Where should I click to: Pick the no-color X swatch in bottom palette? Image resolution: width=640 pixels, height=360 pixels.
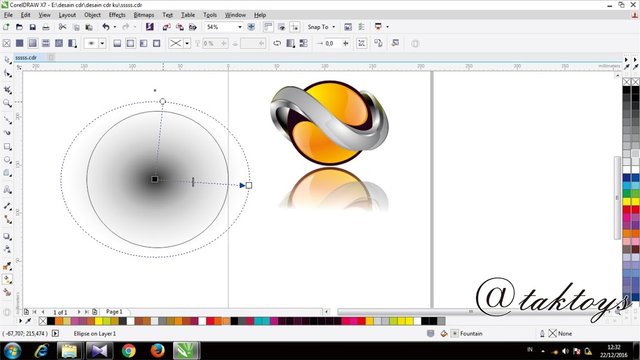click(42, 321)
